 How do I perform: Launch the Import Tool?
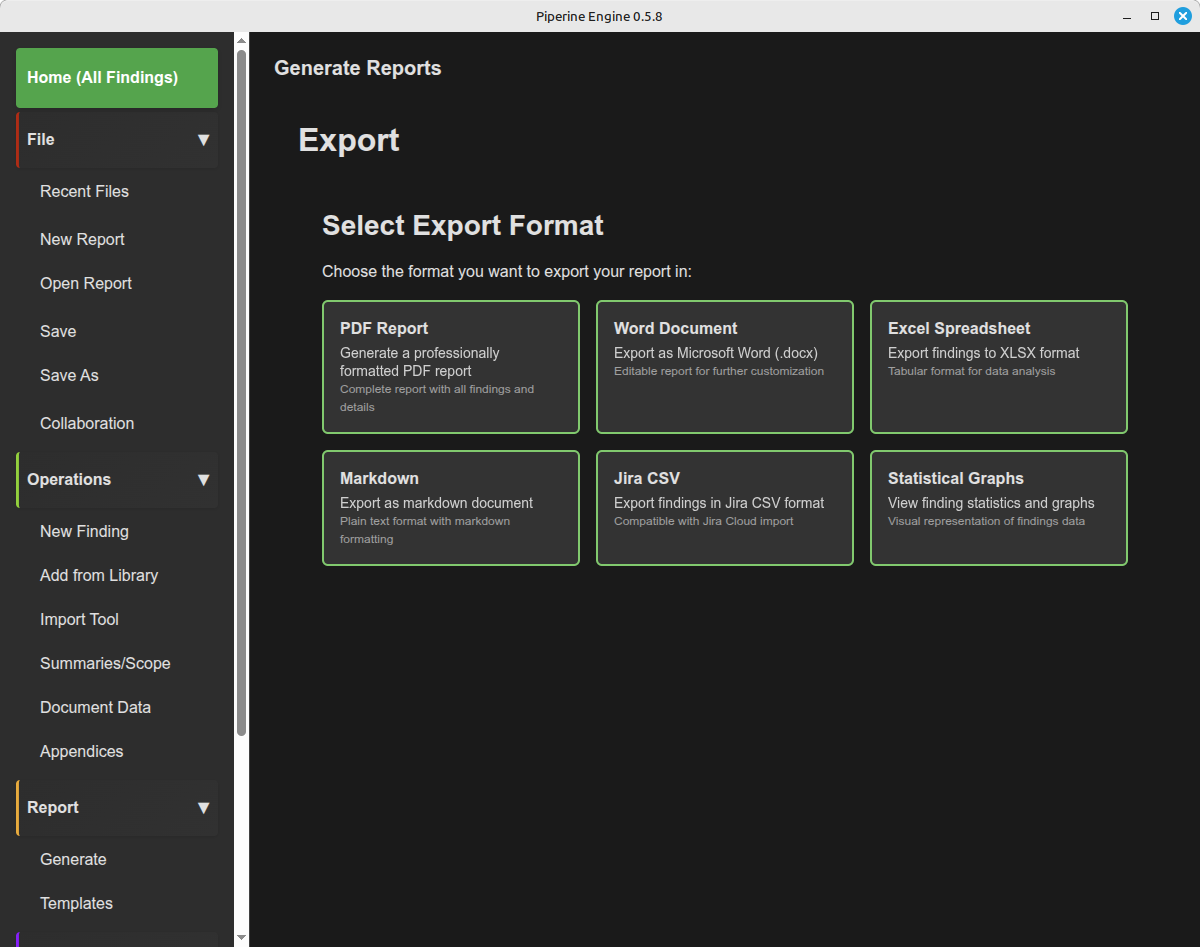79,619
